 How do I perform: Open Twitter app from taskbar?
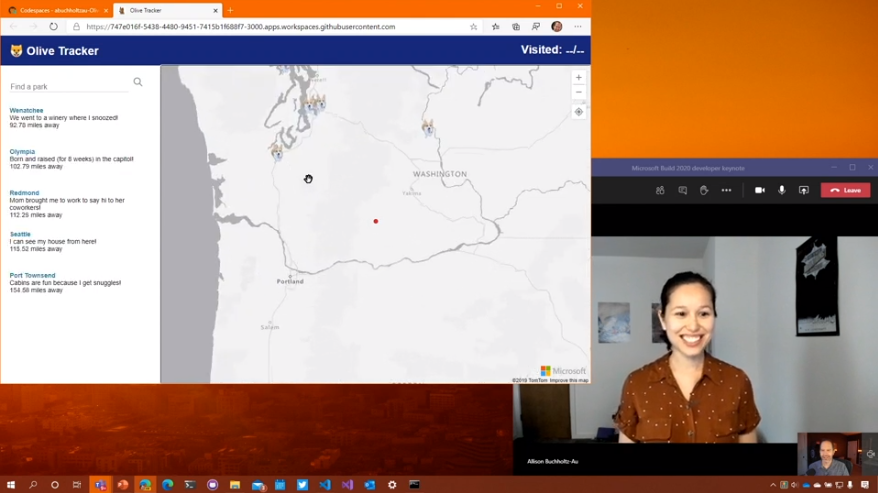click(302, 485)
